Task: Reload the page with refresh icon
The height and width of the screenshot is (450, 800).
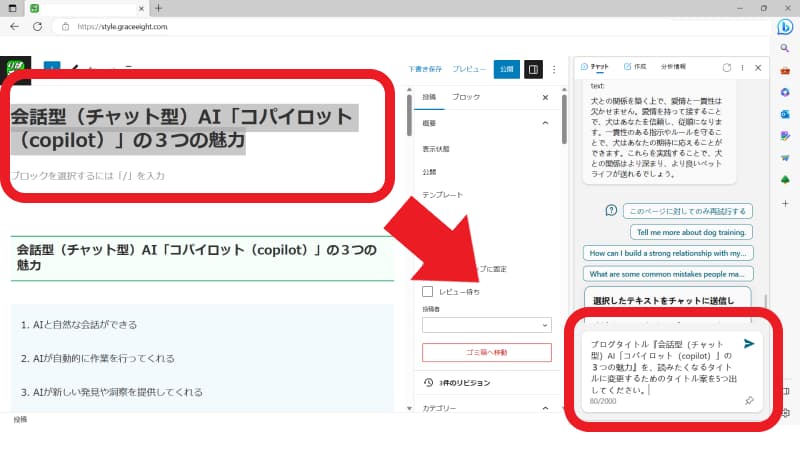Action: click(x=37, y=27)
